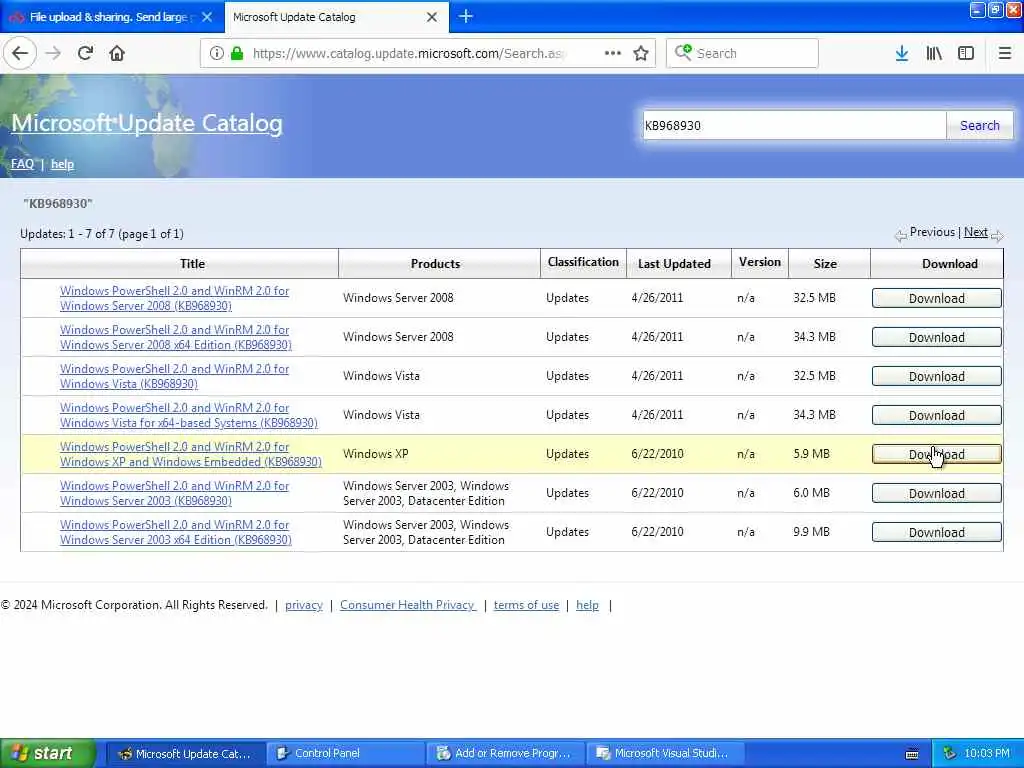Open Windows Server 2003 x64 Edition update link
This screenshot has height=768, width=1024.
176,532
